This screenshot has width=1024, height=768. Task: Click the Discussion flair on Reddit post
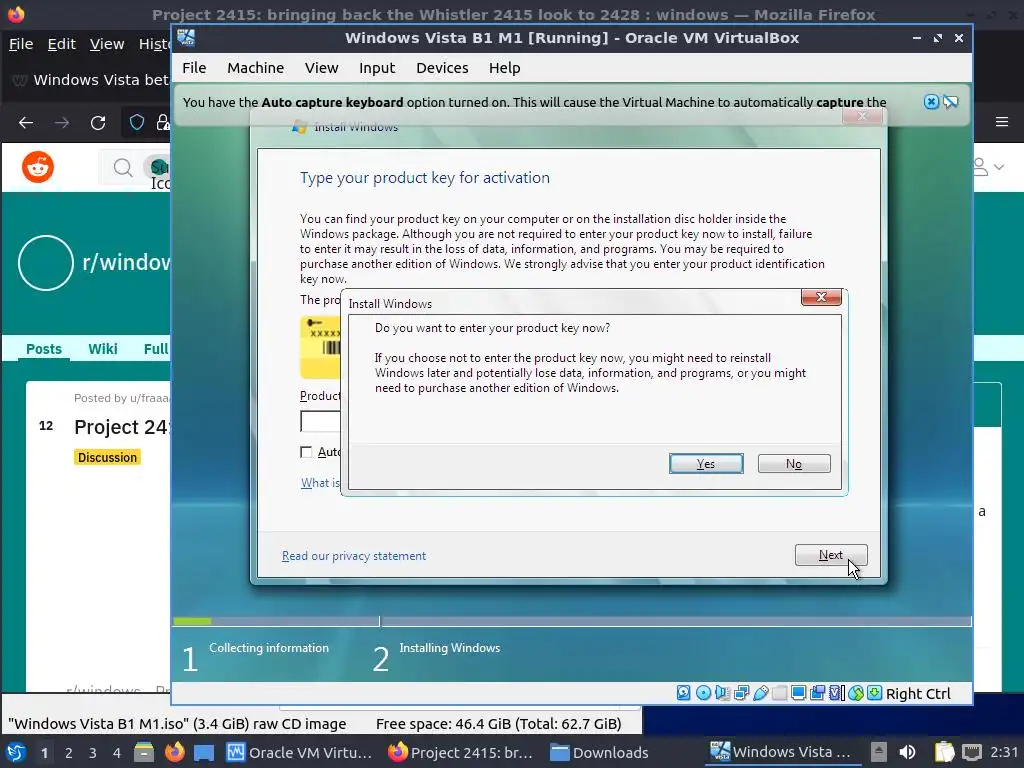coord(107,457)
